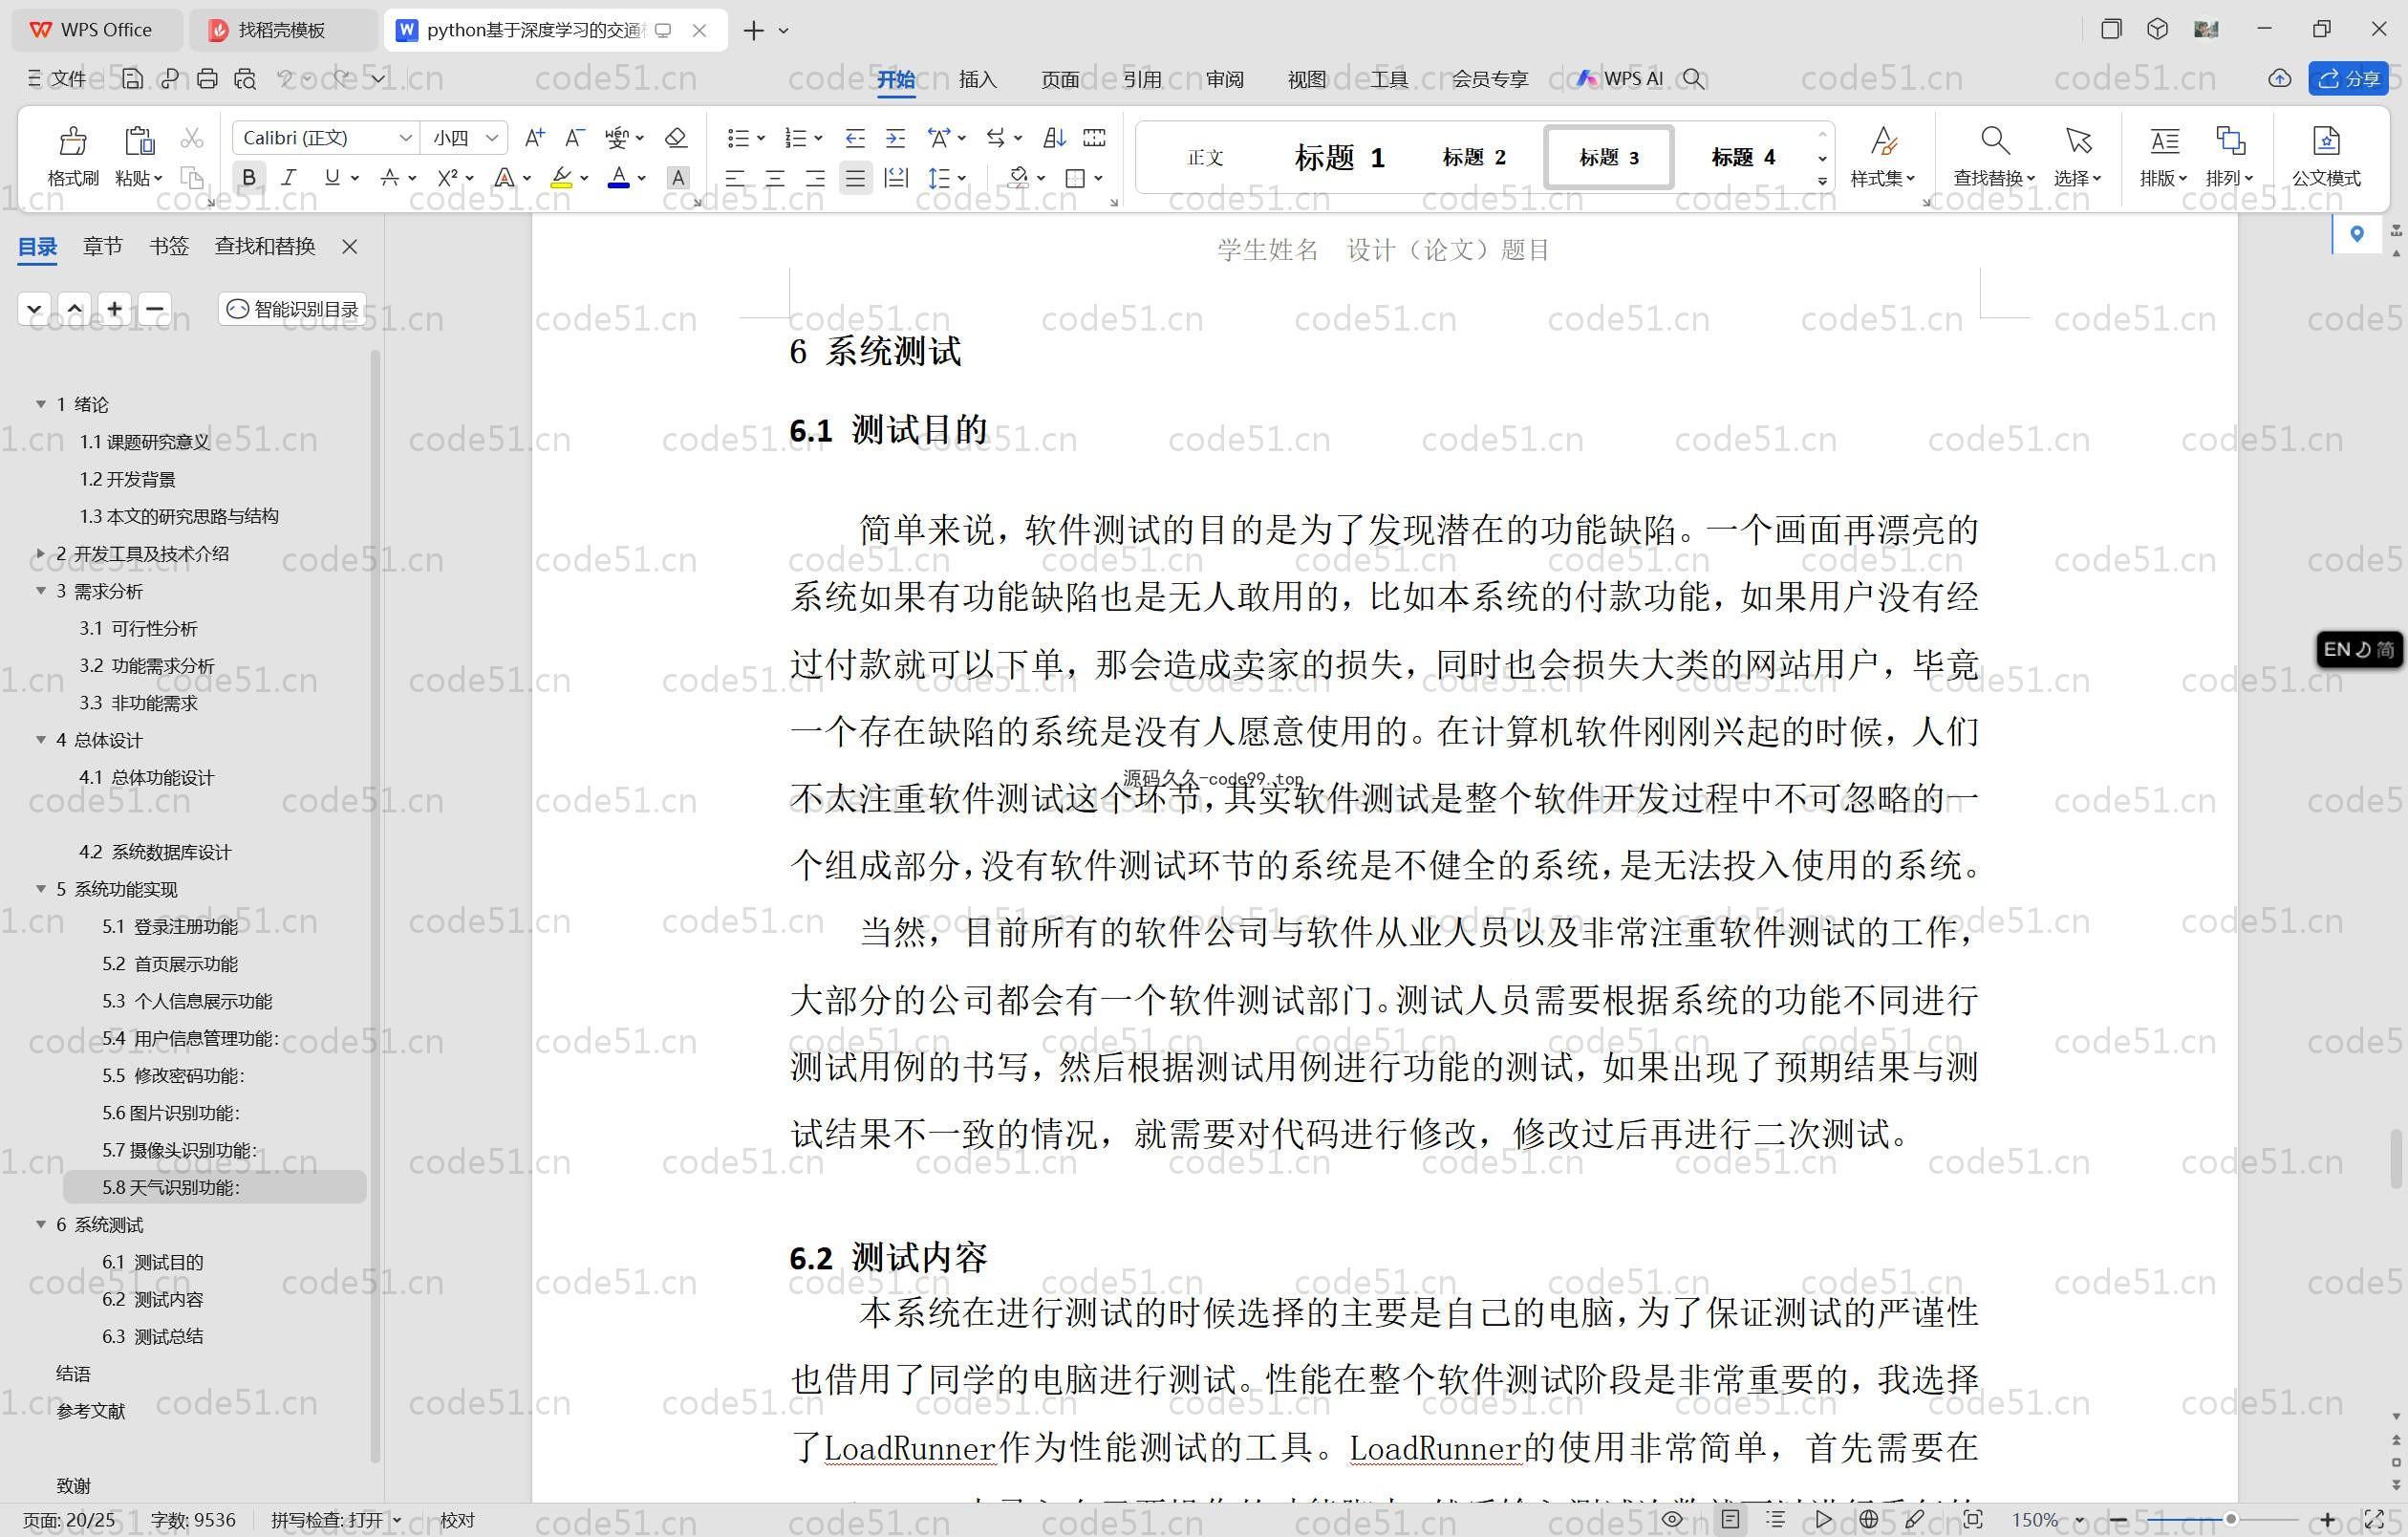
Task: Click the Undo arrow icon
Action: pyautogui.click(x=285, y=78)
